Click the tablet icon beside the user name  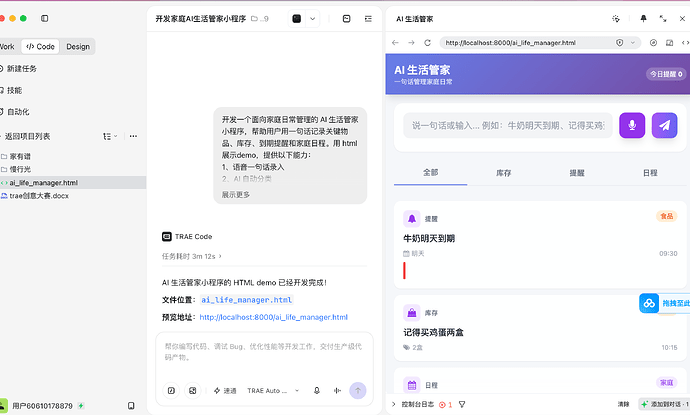(x=131, y=406)
